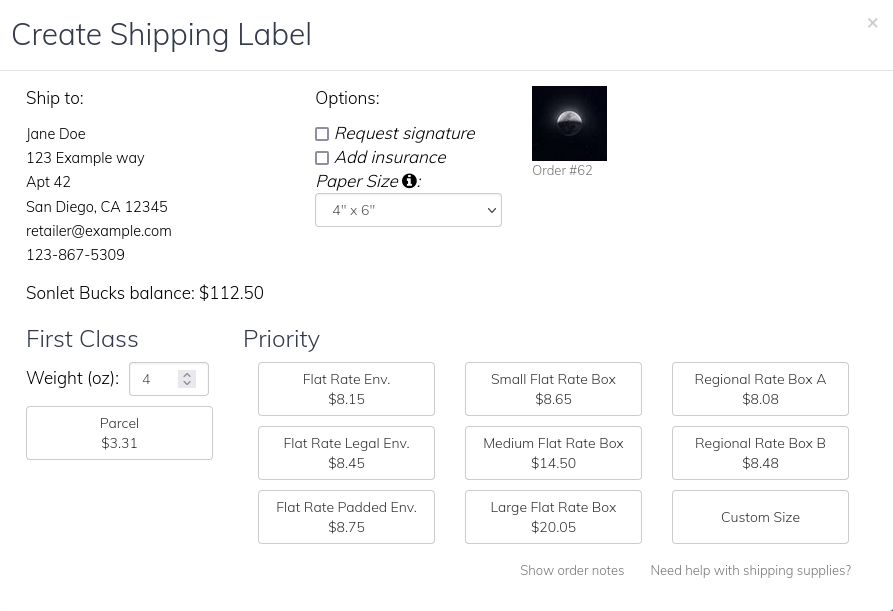The image size is (893, 611).
Task: Open the moon product thumbnail for Order #62
Action: 569,123
